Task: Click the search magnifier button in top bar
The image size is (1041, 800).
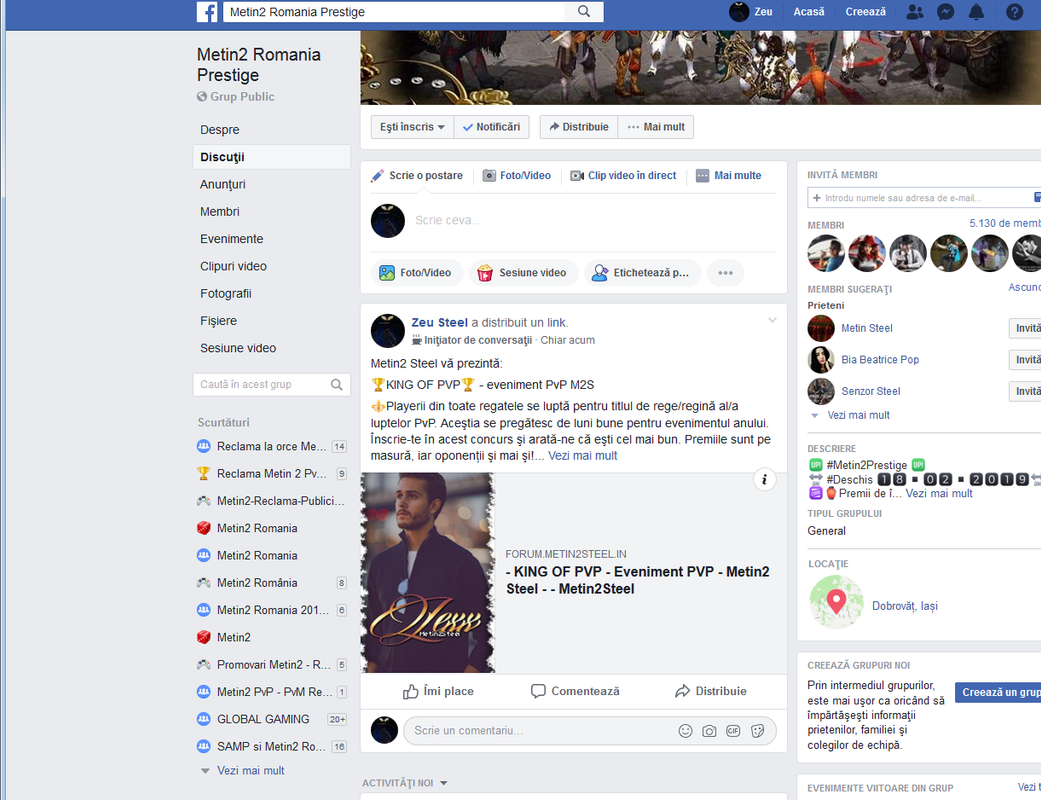Action: 584,11
